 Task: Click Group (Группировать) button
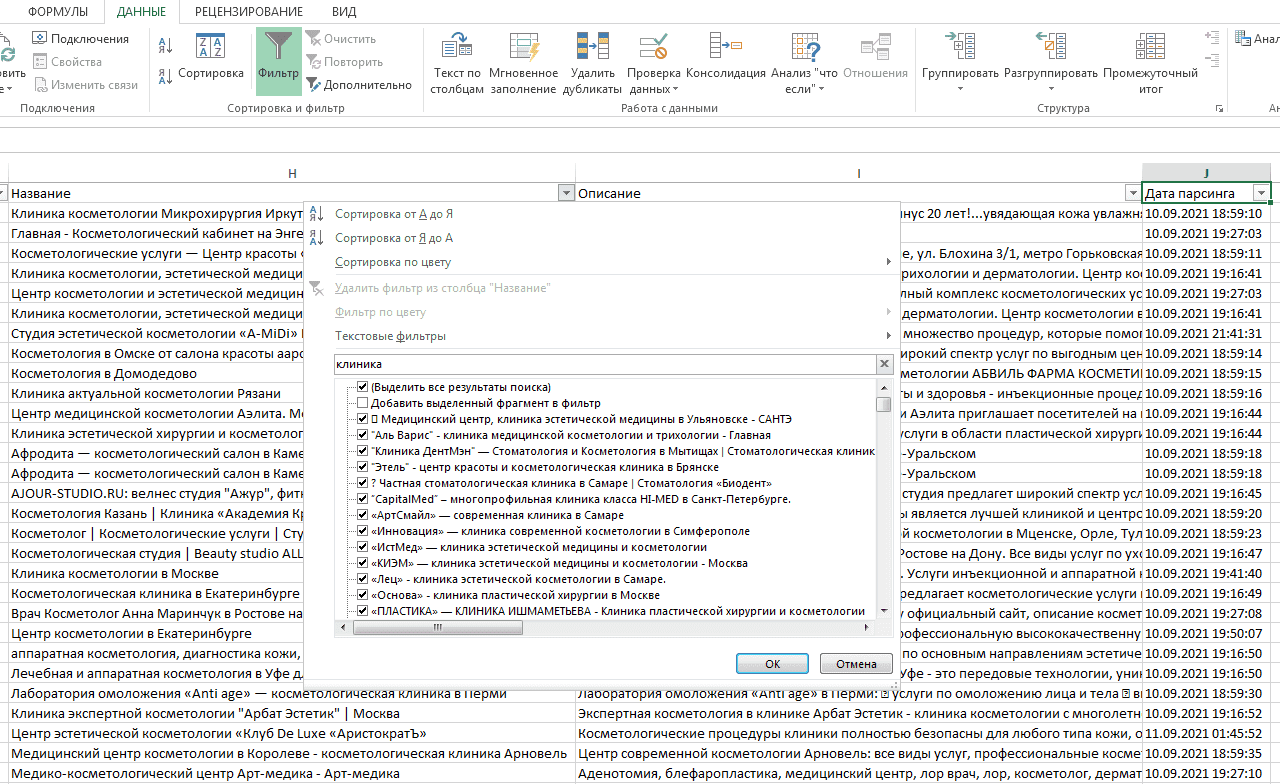coord(960,62)
